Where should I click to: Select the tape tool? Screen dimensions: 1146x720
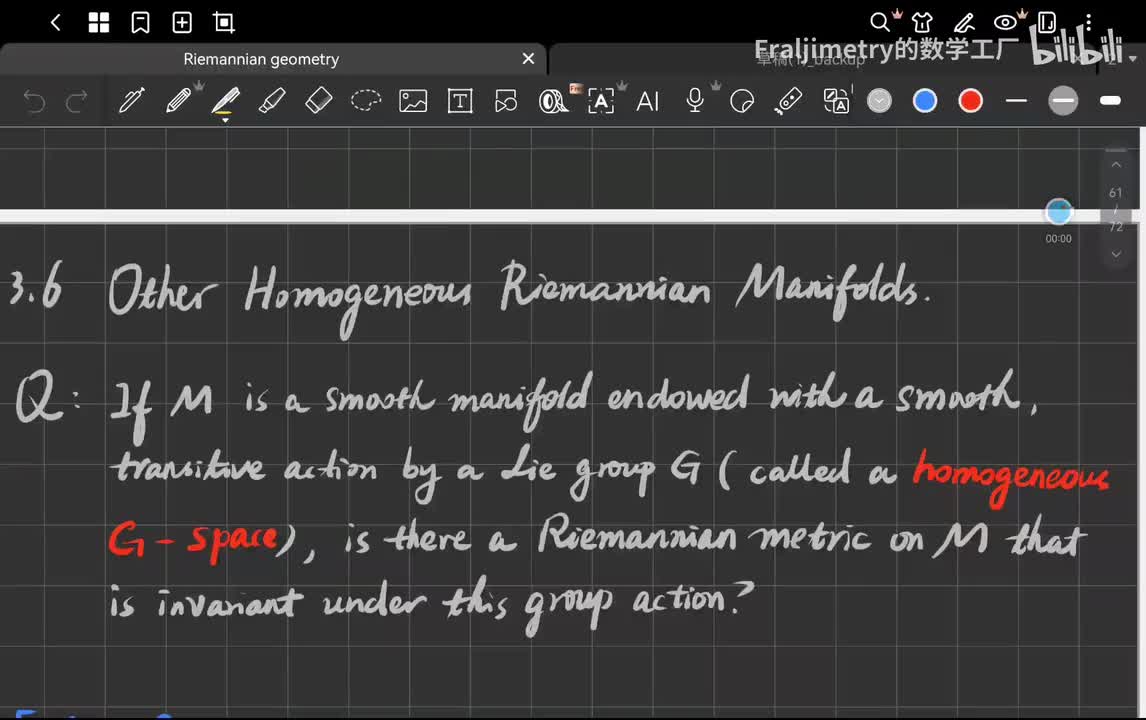[553, 101]
